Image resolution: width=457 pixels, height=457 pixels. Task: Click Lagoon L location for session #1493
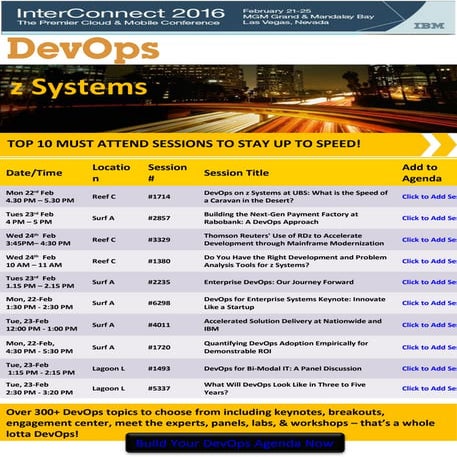coord(108,369)
